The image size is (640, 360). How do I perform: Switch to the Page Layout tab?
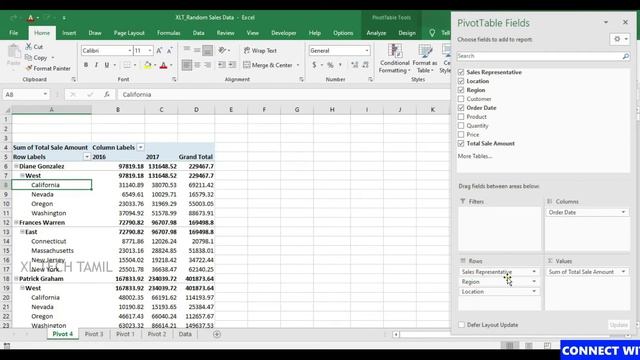(x=129, y=33)
